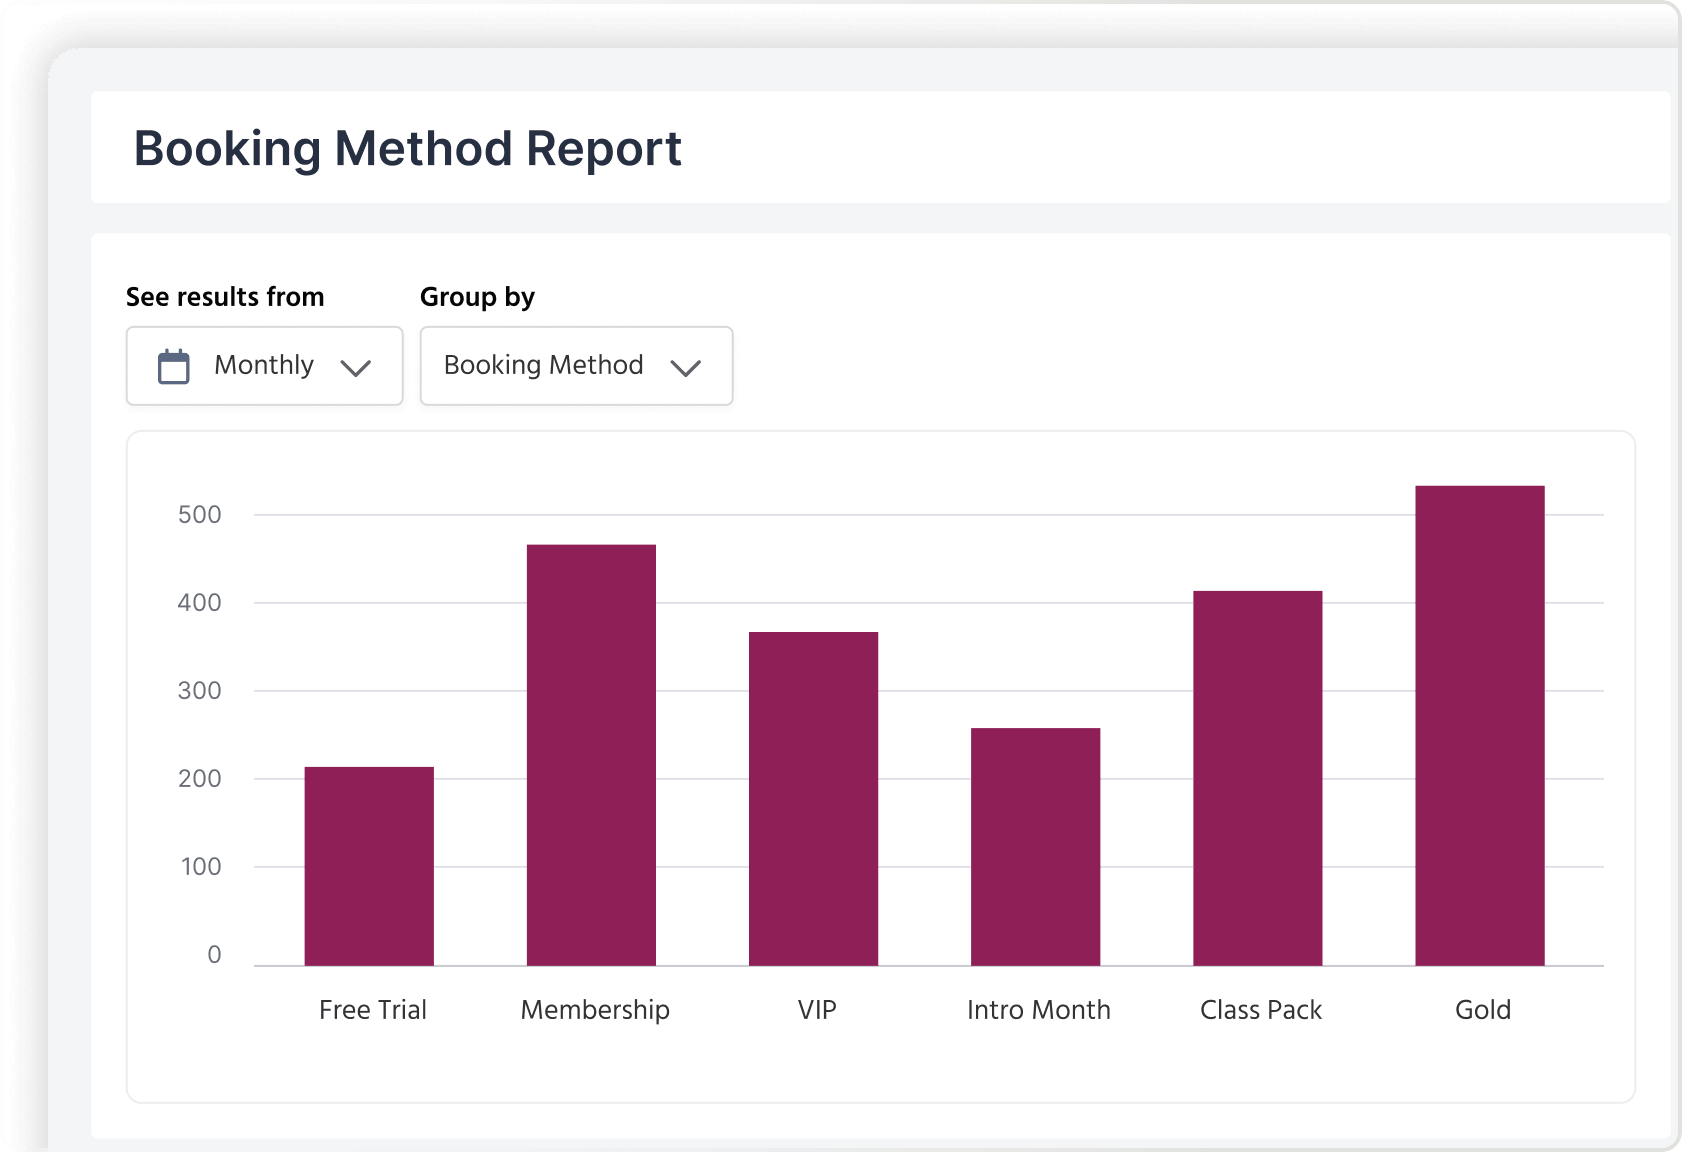
Task: Click the Gold axis label
Action: pos(1483,1010)
